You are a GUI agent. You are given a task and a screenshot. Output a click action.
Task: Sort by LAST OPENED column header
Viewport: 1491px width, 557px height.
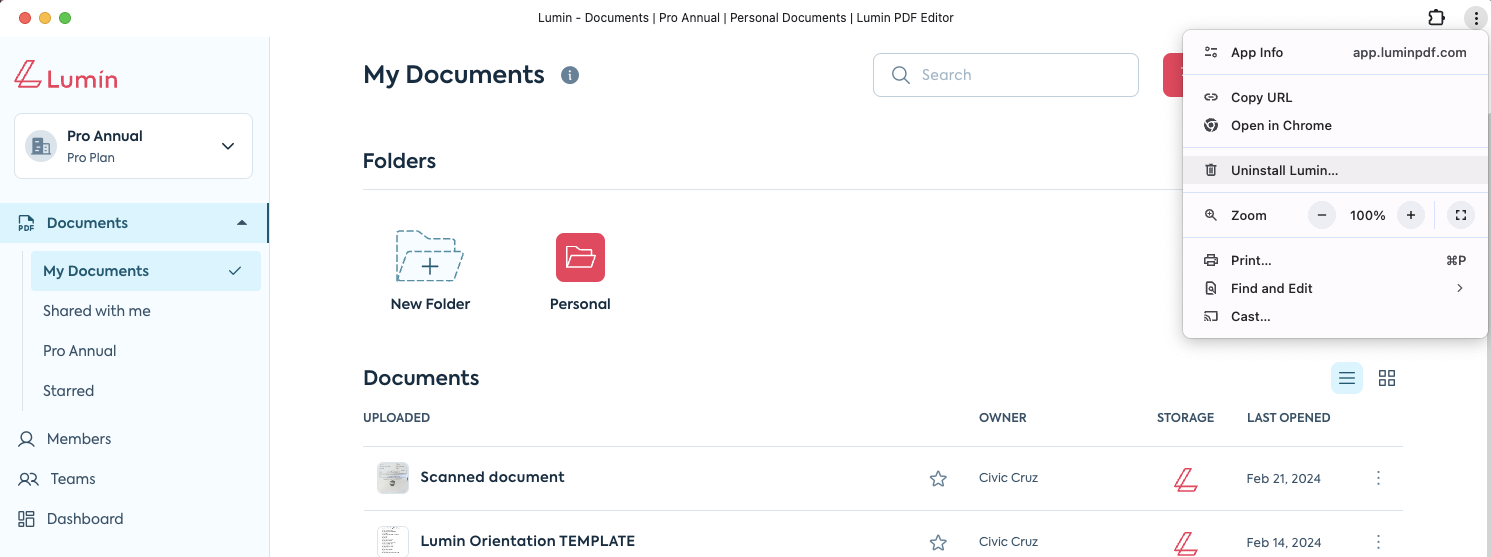(1289, 418)
